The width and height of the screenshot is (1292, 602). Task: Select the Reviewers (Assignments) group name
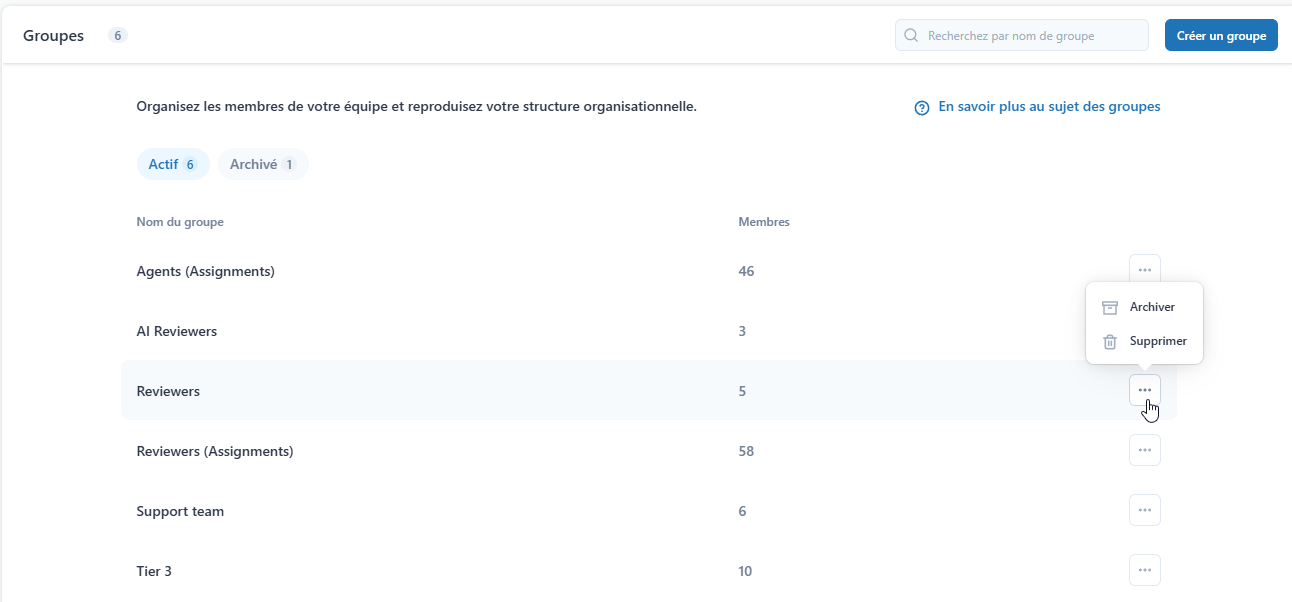pyautogui.click(x=215, y=451)
